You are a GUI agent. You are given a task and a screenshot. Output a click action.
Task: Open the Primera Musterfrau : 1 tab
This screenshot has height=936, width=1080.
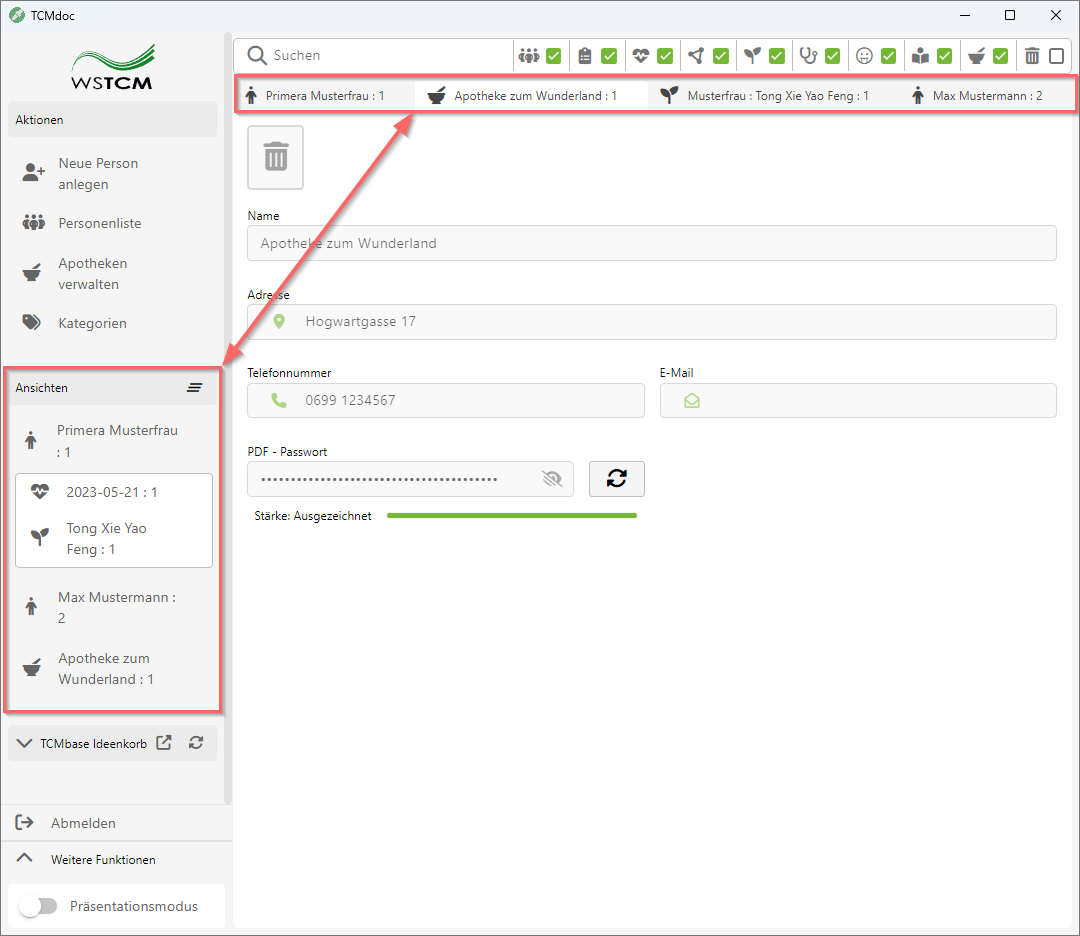pos(315,96)
